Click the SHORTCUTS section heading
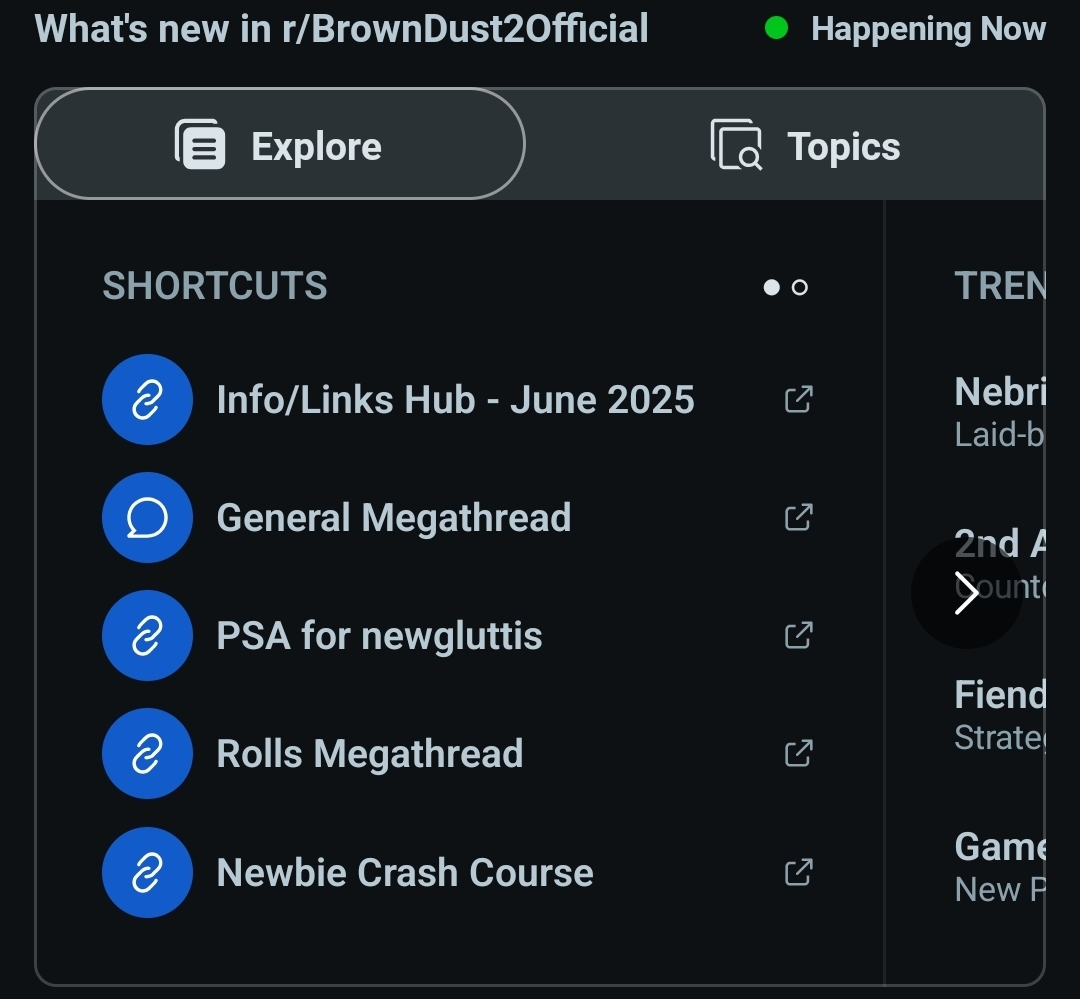The height and width of the screenshot is (999, 1080). (x=215, y=285)
